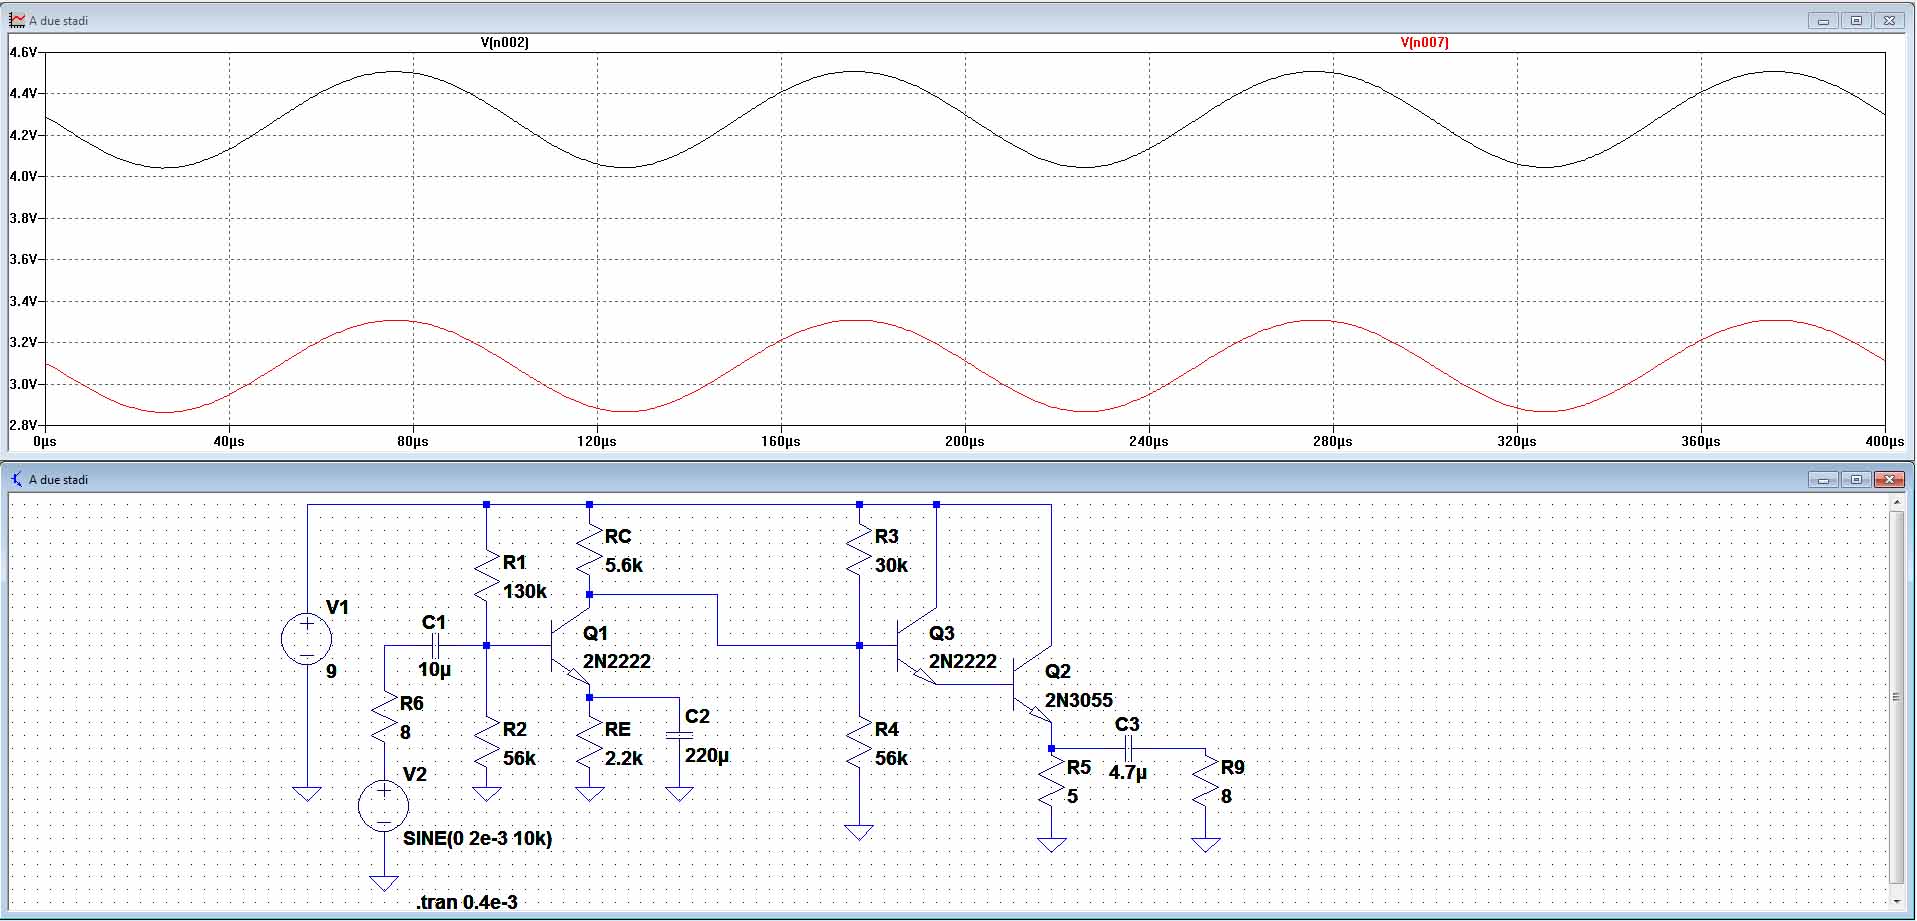Click the schematic vertical scrollbar thumb
Viewport: 1917px width, 921px height.
click(1896, 696)
